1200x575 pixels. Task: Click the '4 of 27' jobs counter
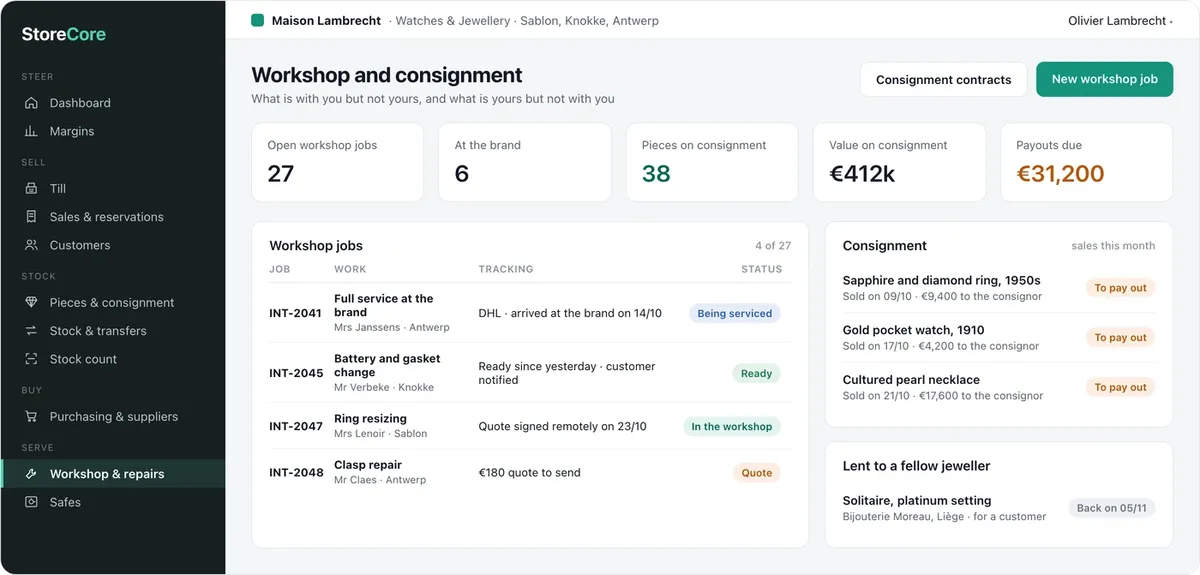[x=772, y=246]
